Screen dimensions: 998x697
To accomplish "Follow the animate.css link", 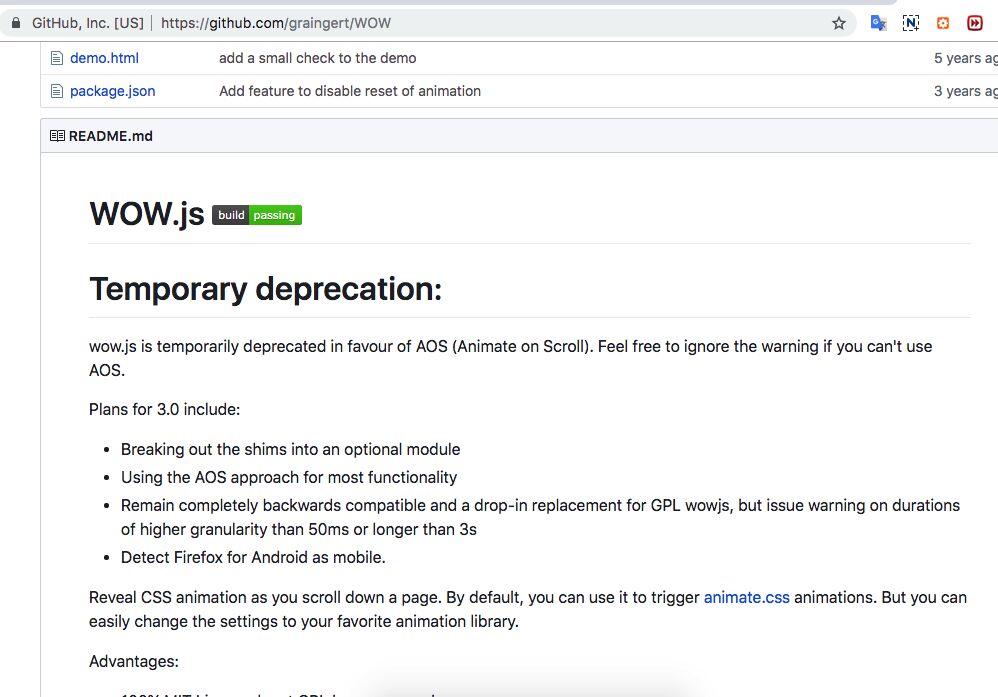I will (x=747, y=598).
